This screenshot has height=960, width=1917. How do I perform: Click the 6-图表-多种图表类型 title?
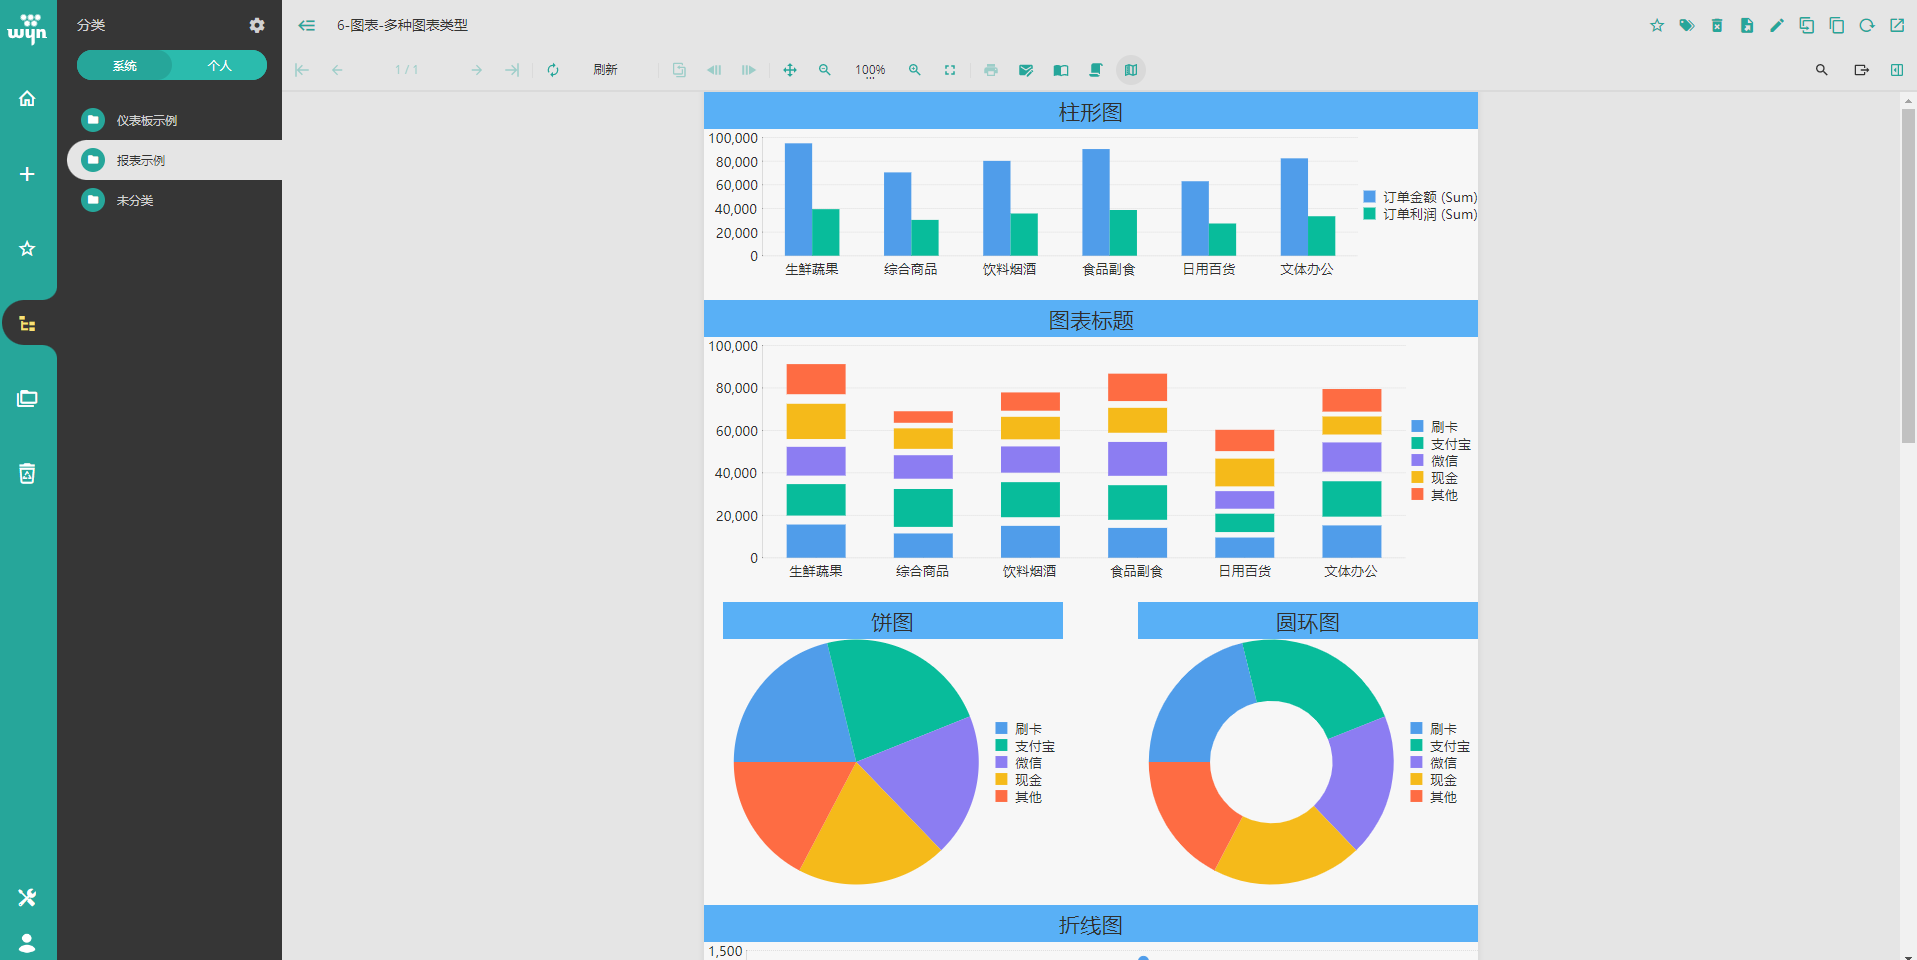tap(402, 25)
